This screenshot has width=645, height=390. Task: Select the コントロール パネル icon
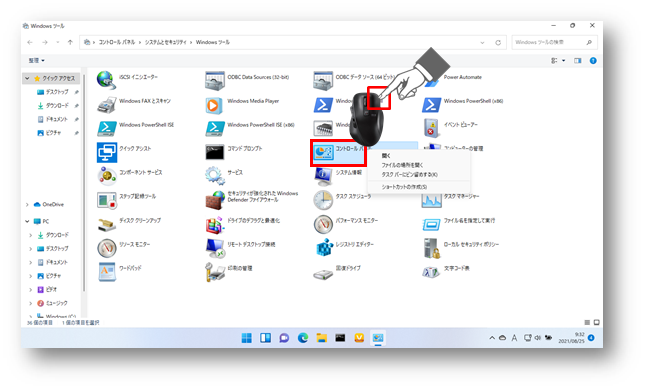323,153
